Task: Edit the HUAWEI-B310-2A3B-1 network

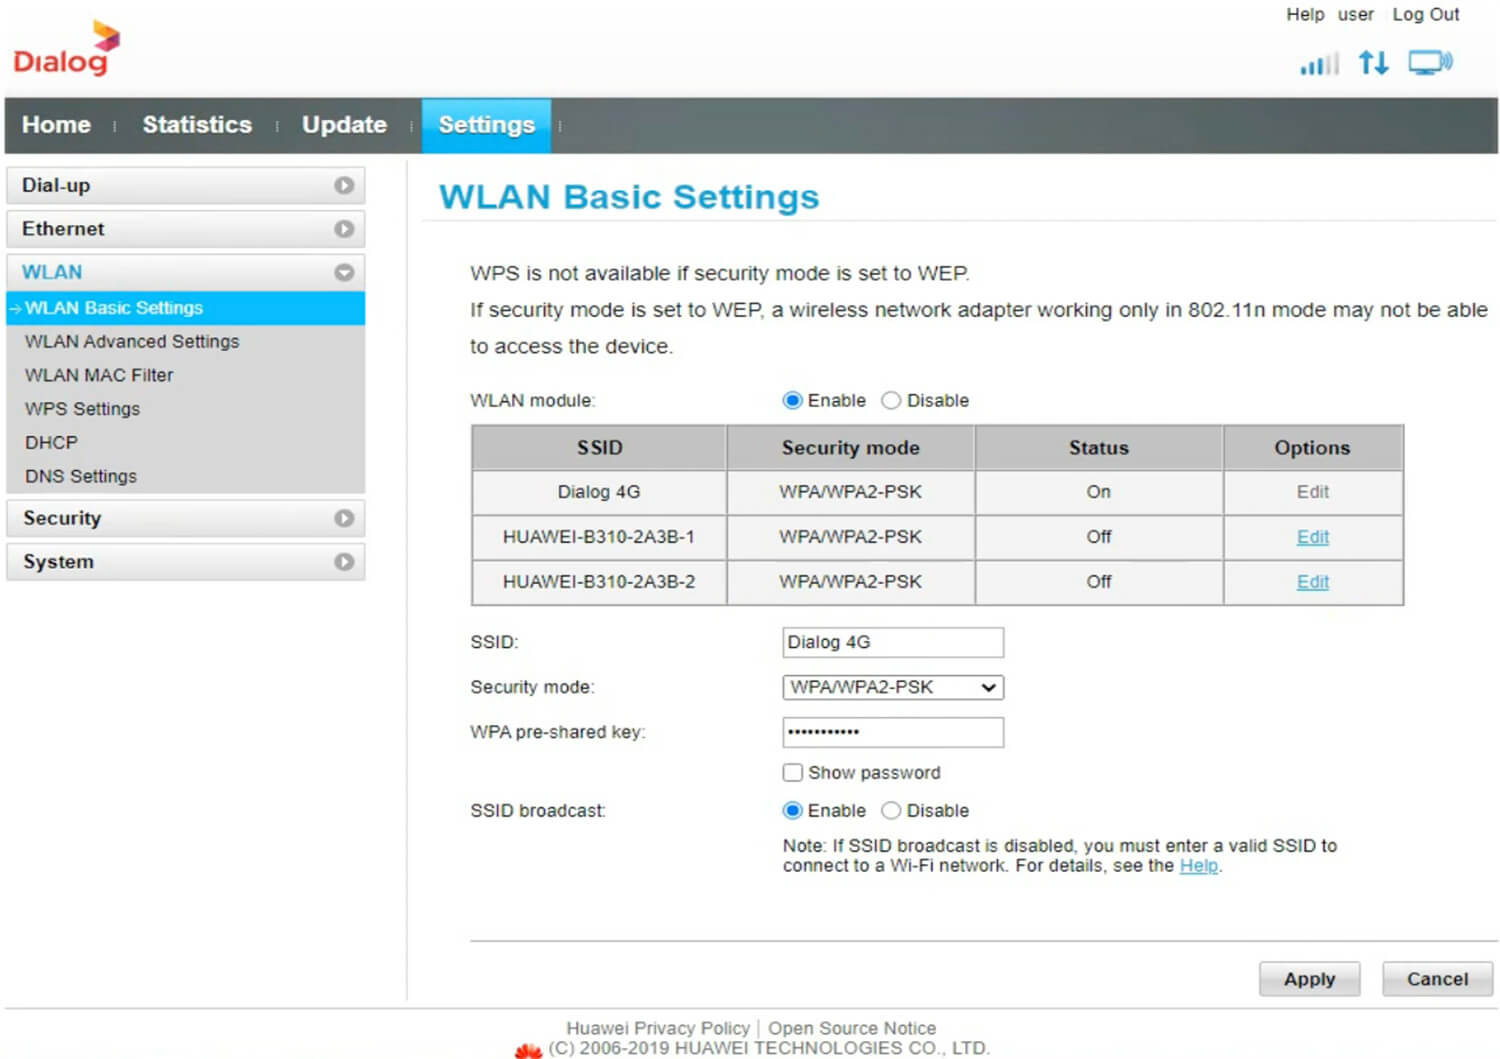Action: 1312,537
